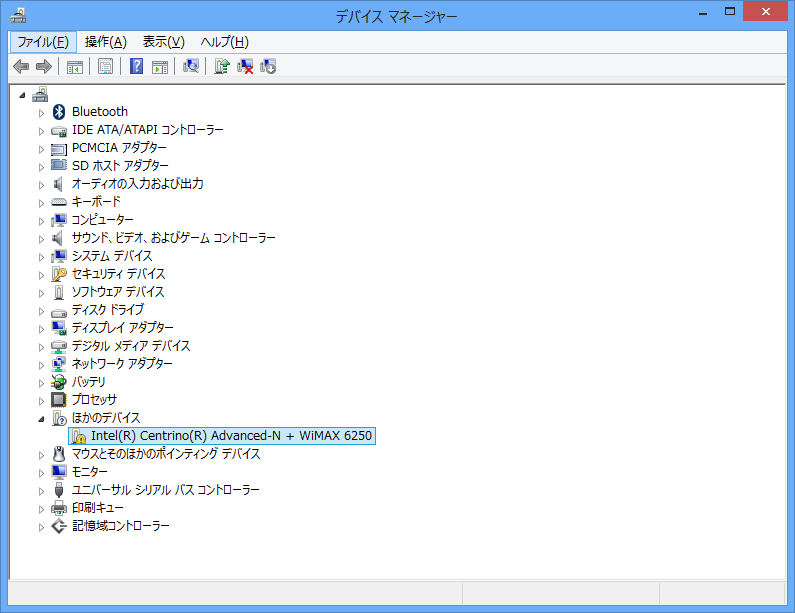
Task: Select the 印刷キュー label
Action: 98,508
